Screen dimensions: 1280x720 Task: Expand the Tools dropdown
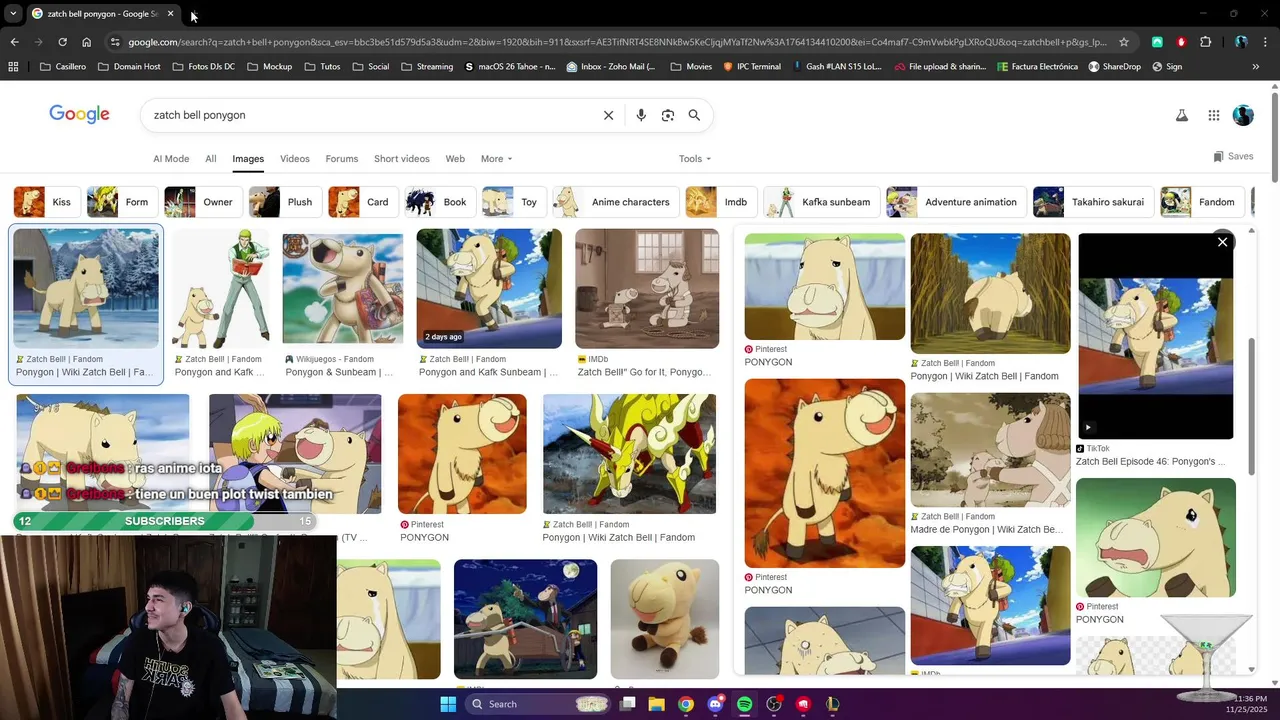tap(695, 159)
